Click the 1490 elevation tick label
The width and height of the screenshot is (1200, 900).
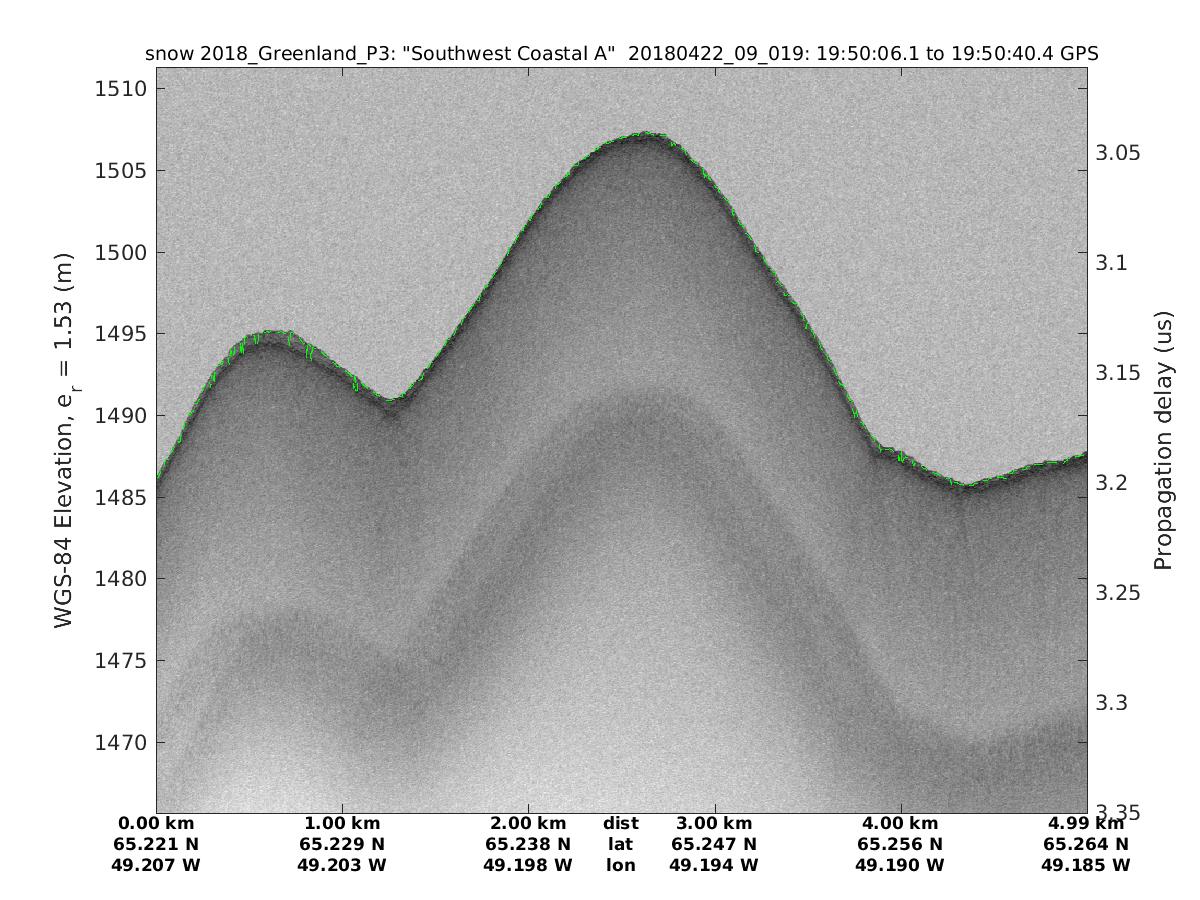tap(120, 416)
